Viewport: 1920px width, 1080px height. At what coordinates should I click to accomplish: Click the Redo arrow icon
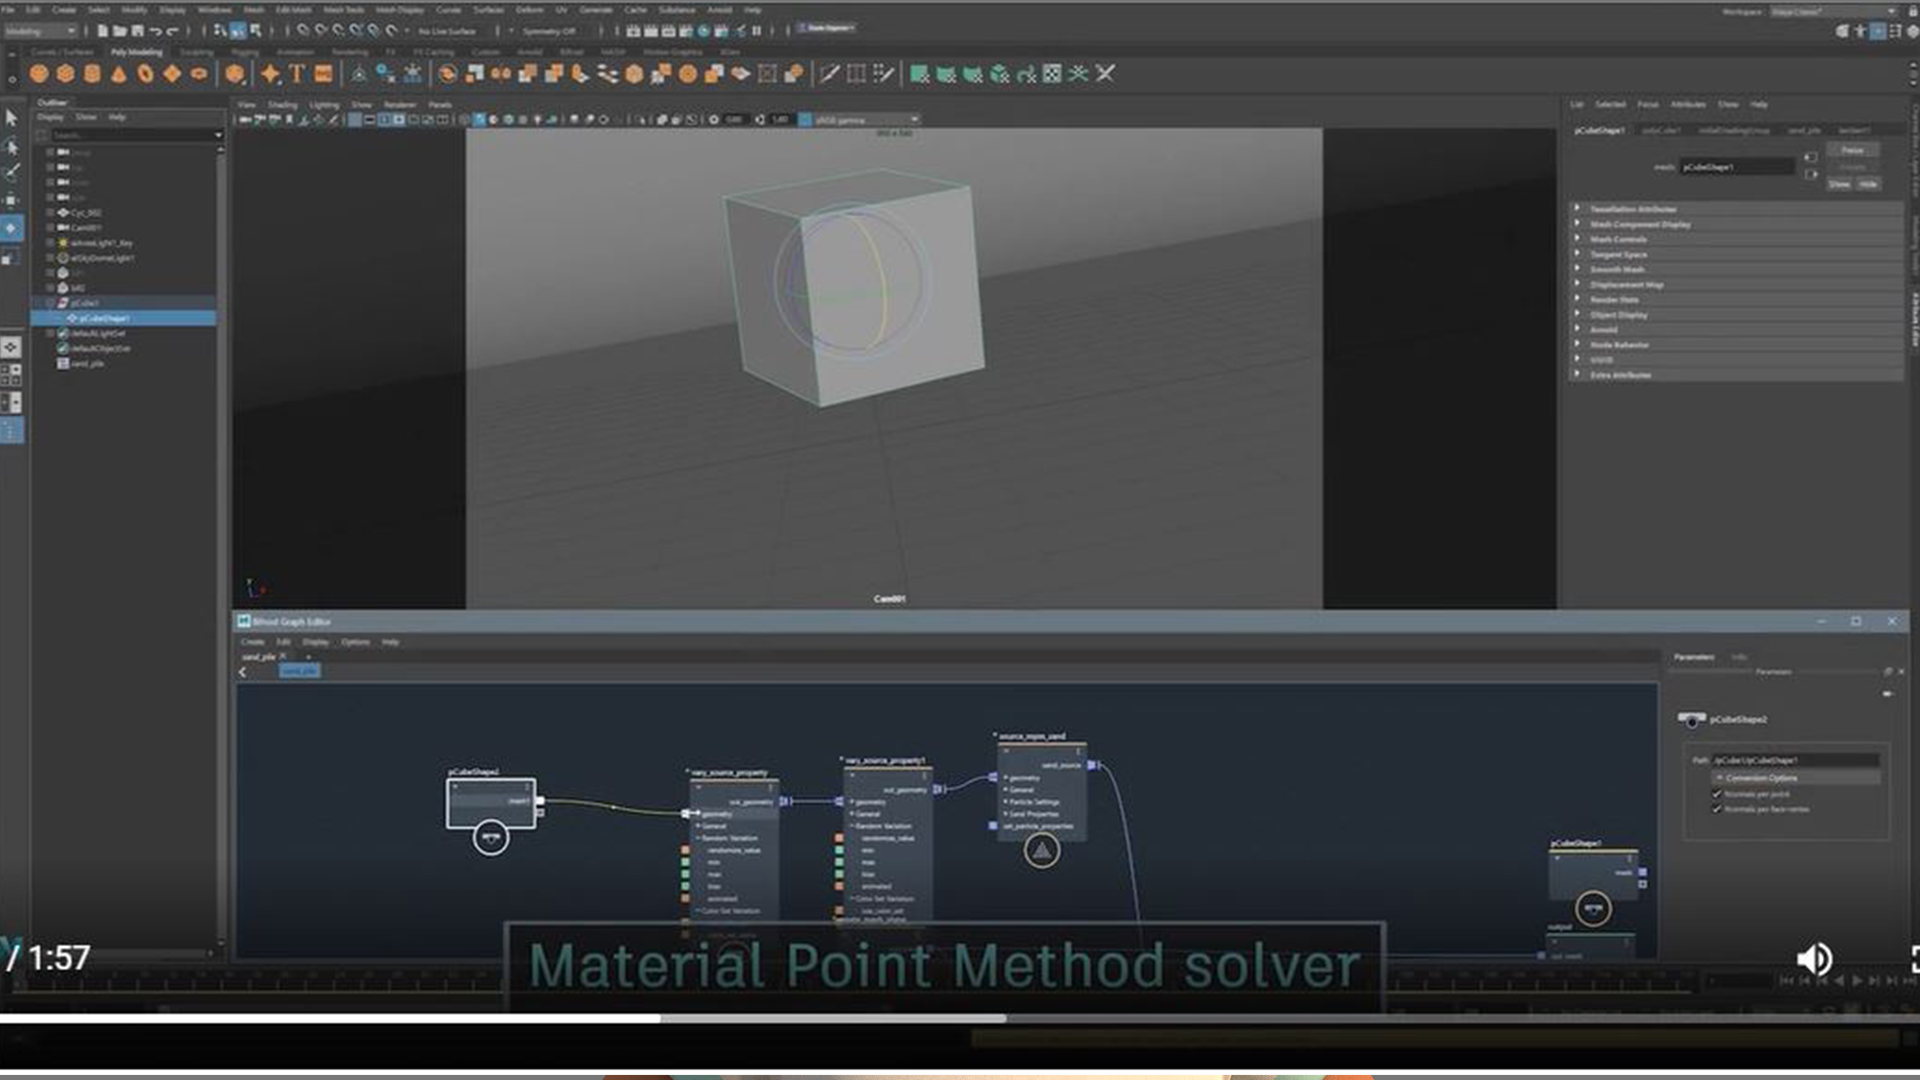pos(172,31)
